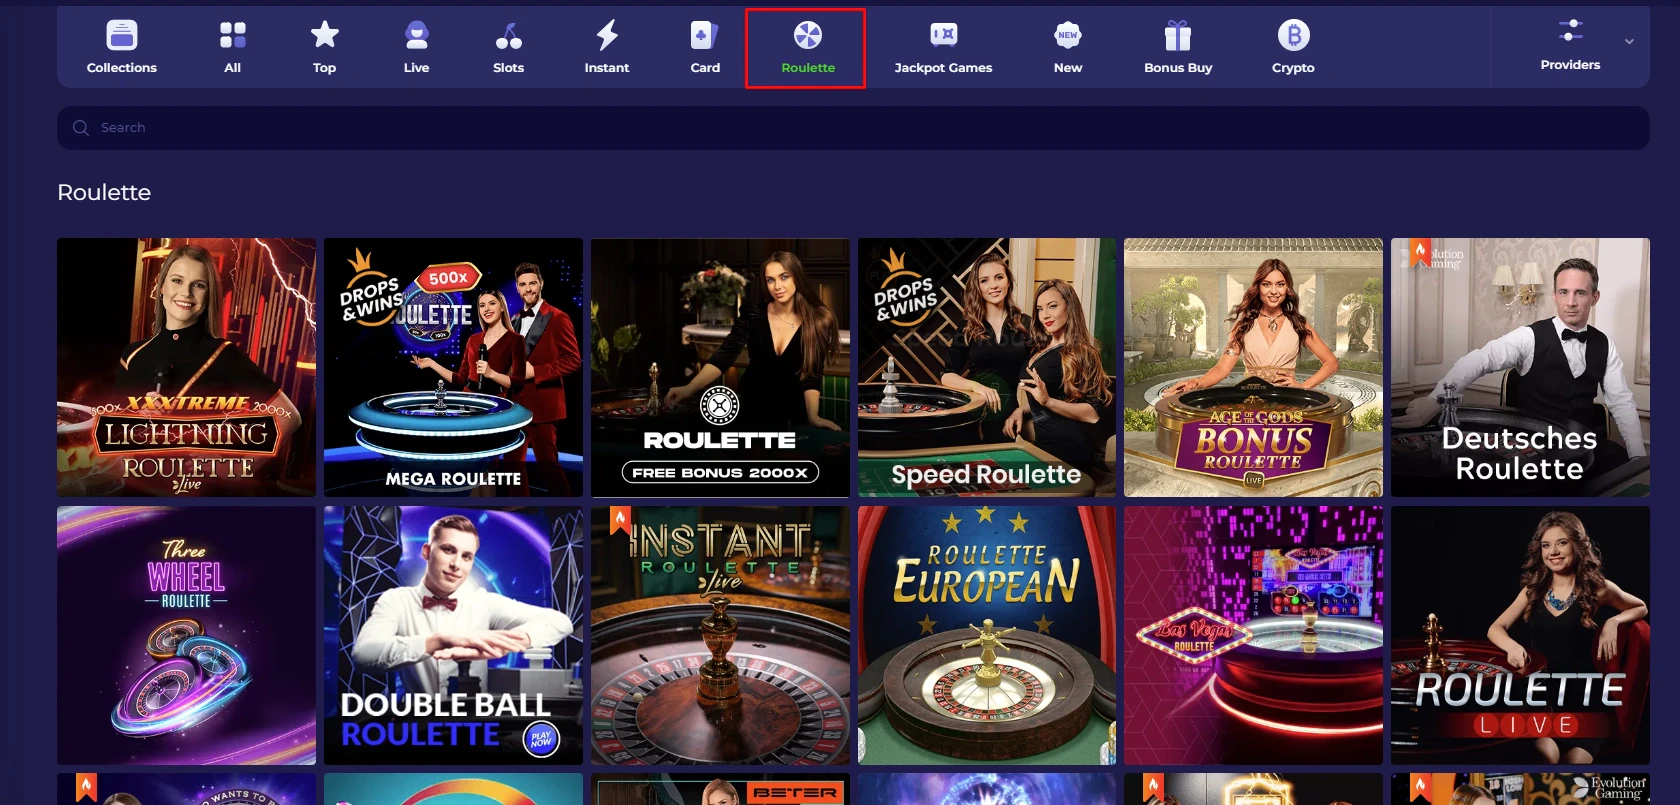Switch to the Instant tab label
This screenshot has width=1680, height=805.
(607, 68)
